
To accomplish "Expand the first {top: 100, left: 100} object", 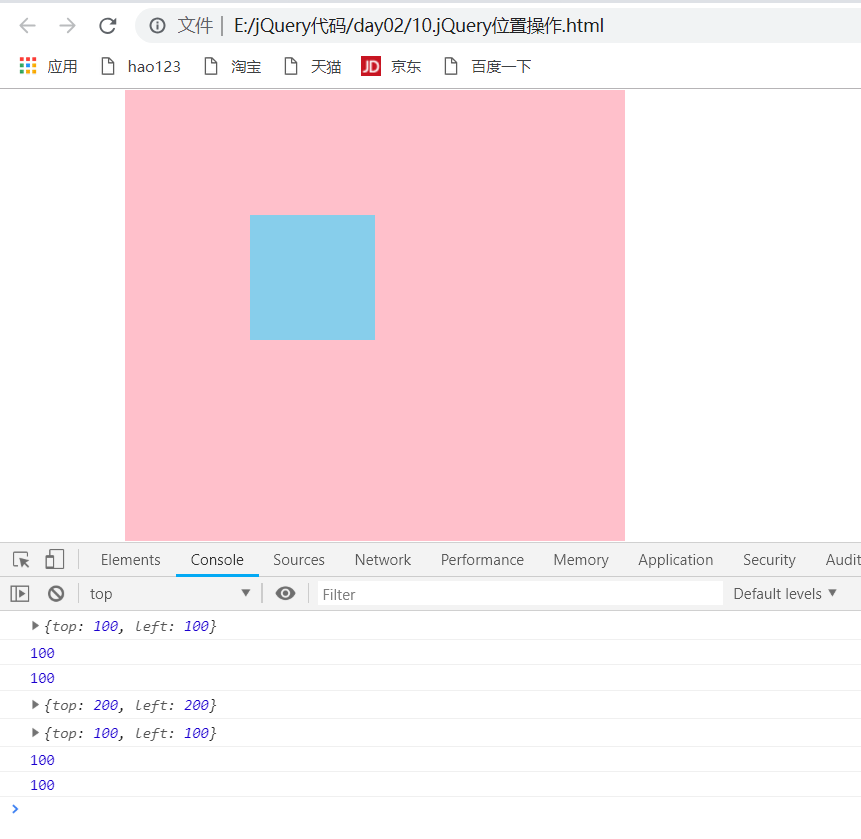I will coord(35,625).
